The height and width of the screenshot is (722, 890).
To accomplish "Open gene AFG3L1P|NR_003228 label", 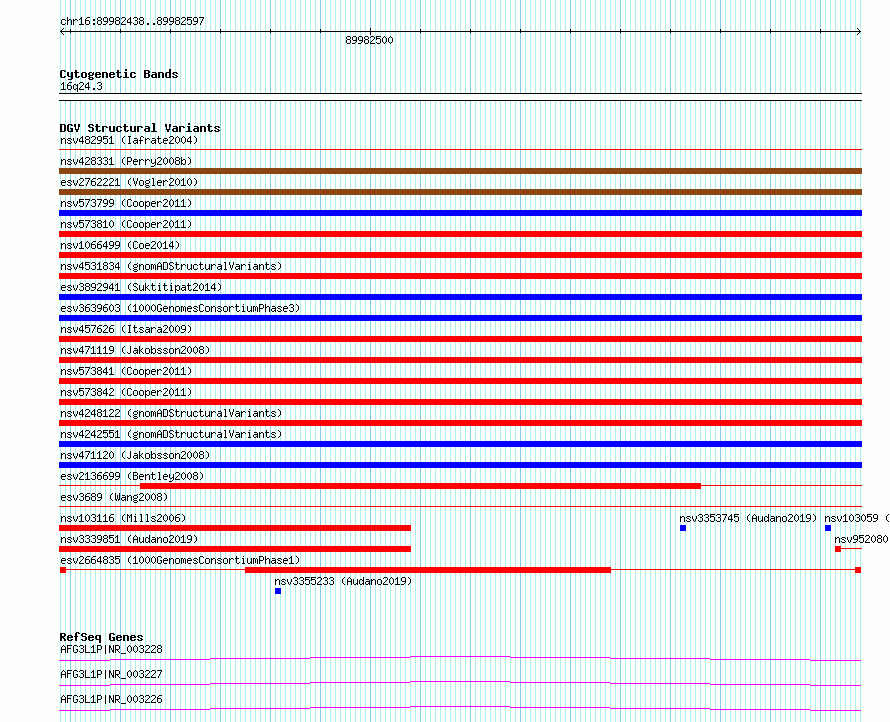I will (111, 649).
